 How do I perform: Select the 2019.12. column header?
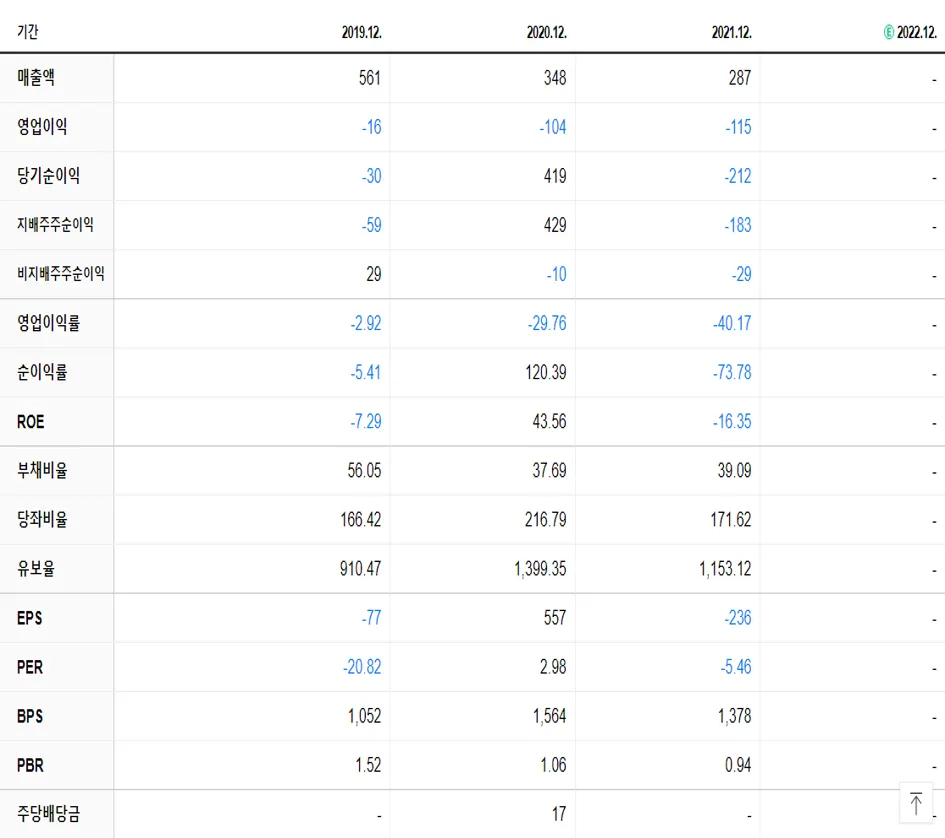pos(363,31)
